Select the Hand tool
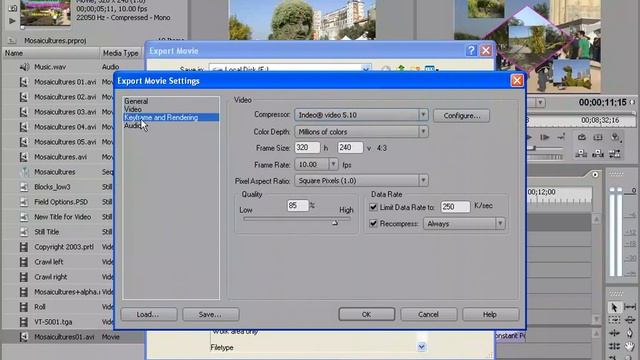The image size is (640, 360). pos(630,346)
